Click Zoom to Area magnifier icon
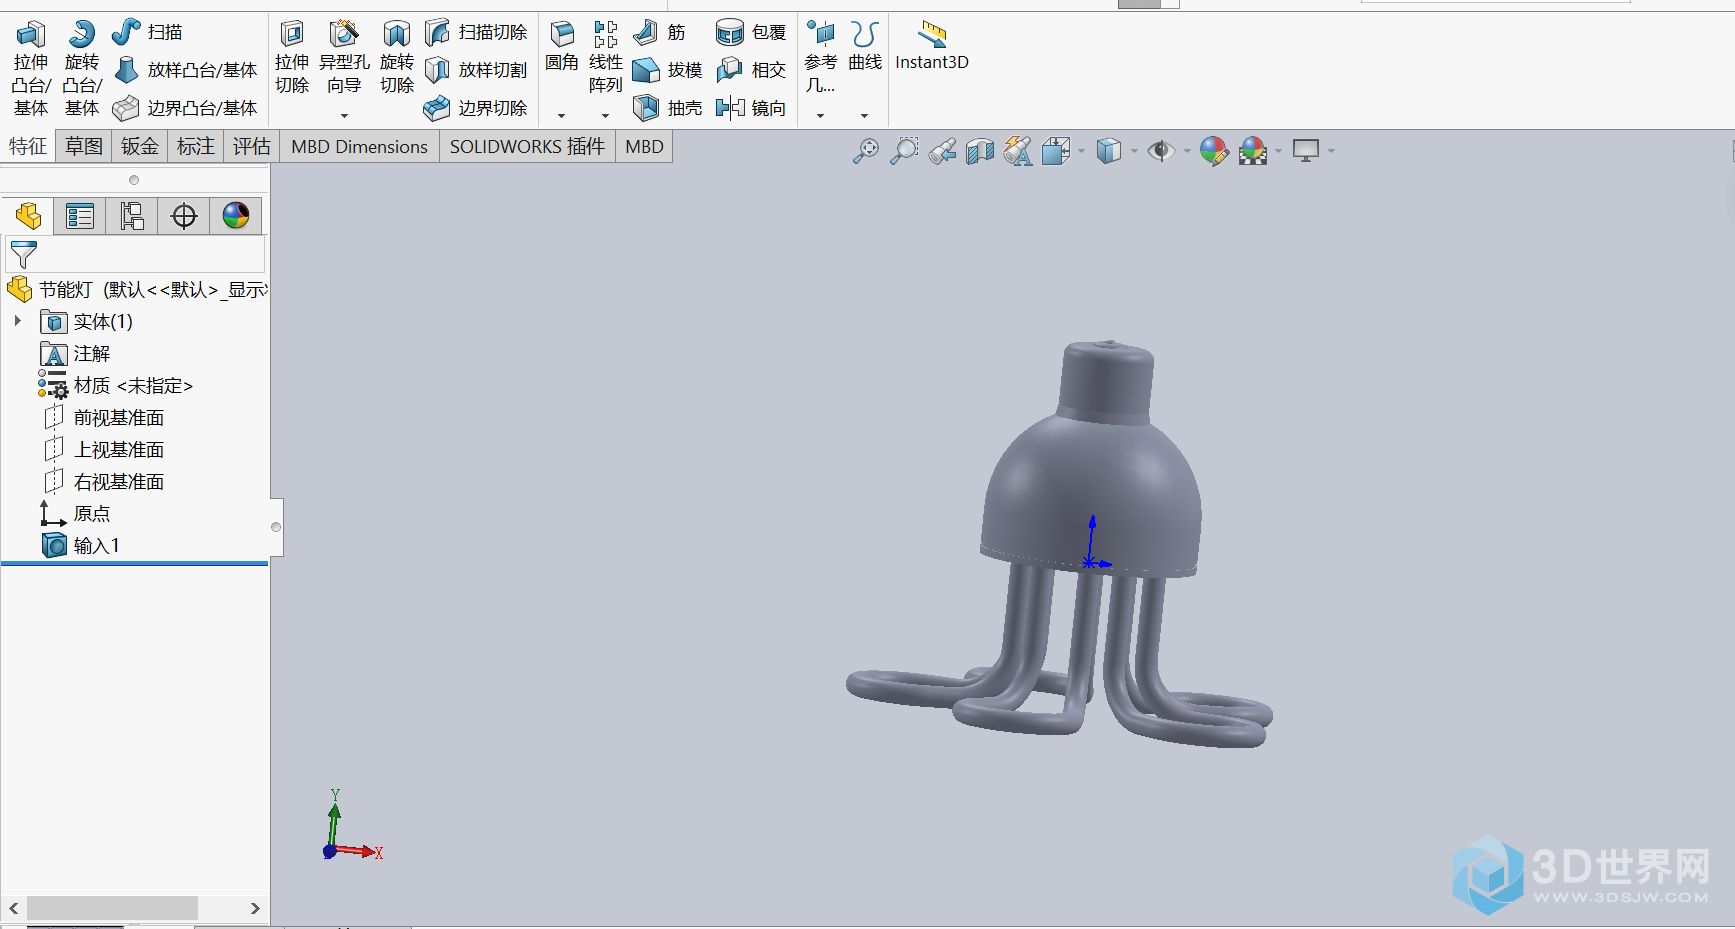This screenshot has width=1735, height=929. tap(904, 151)
